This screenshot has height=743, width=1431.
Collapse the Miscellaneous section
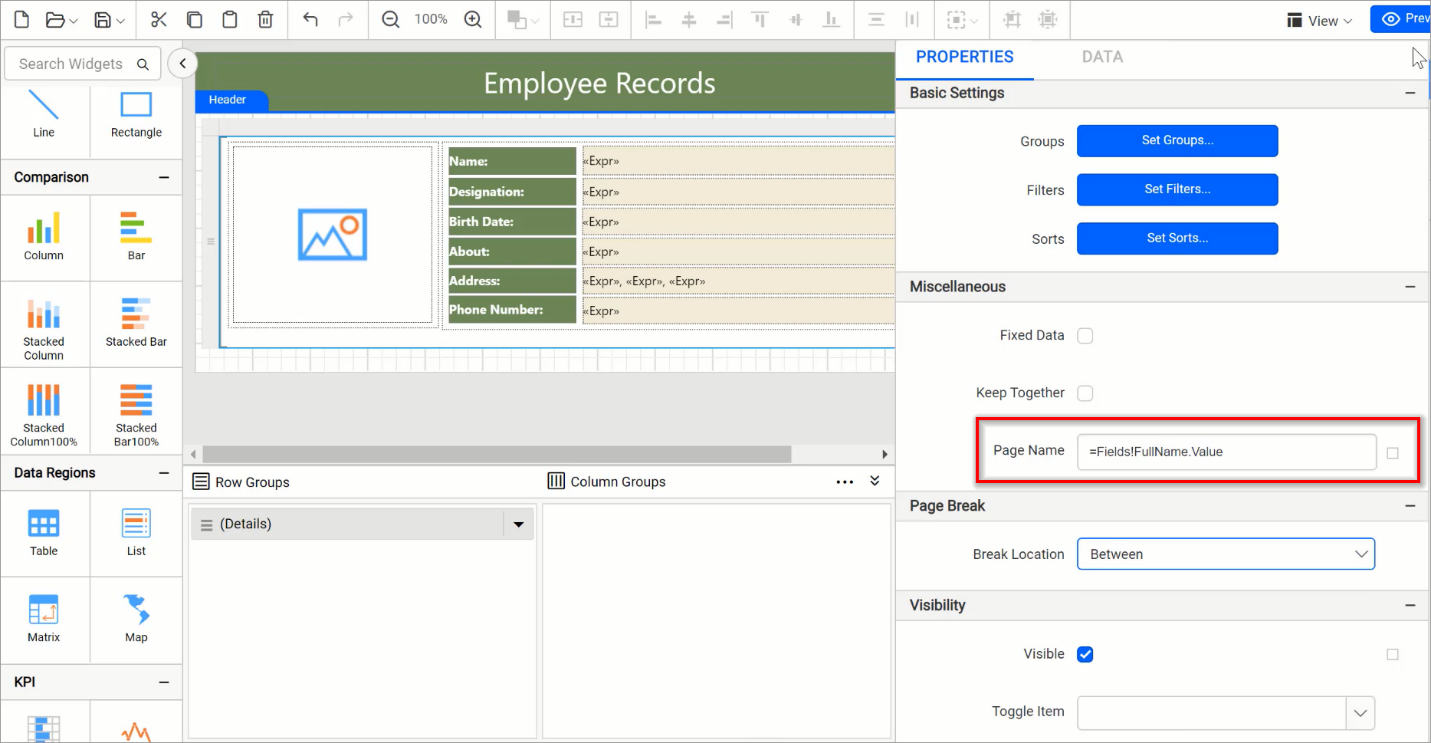pos(1410,286)
